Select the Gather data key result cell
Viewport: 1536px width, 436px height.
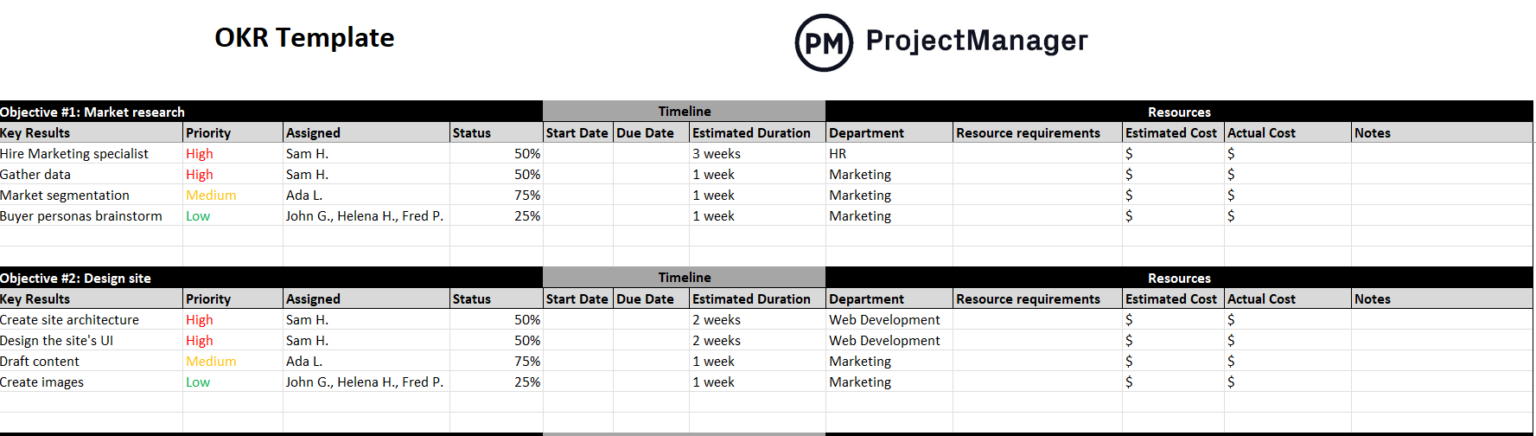coord(36,175)
